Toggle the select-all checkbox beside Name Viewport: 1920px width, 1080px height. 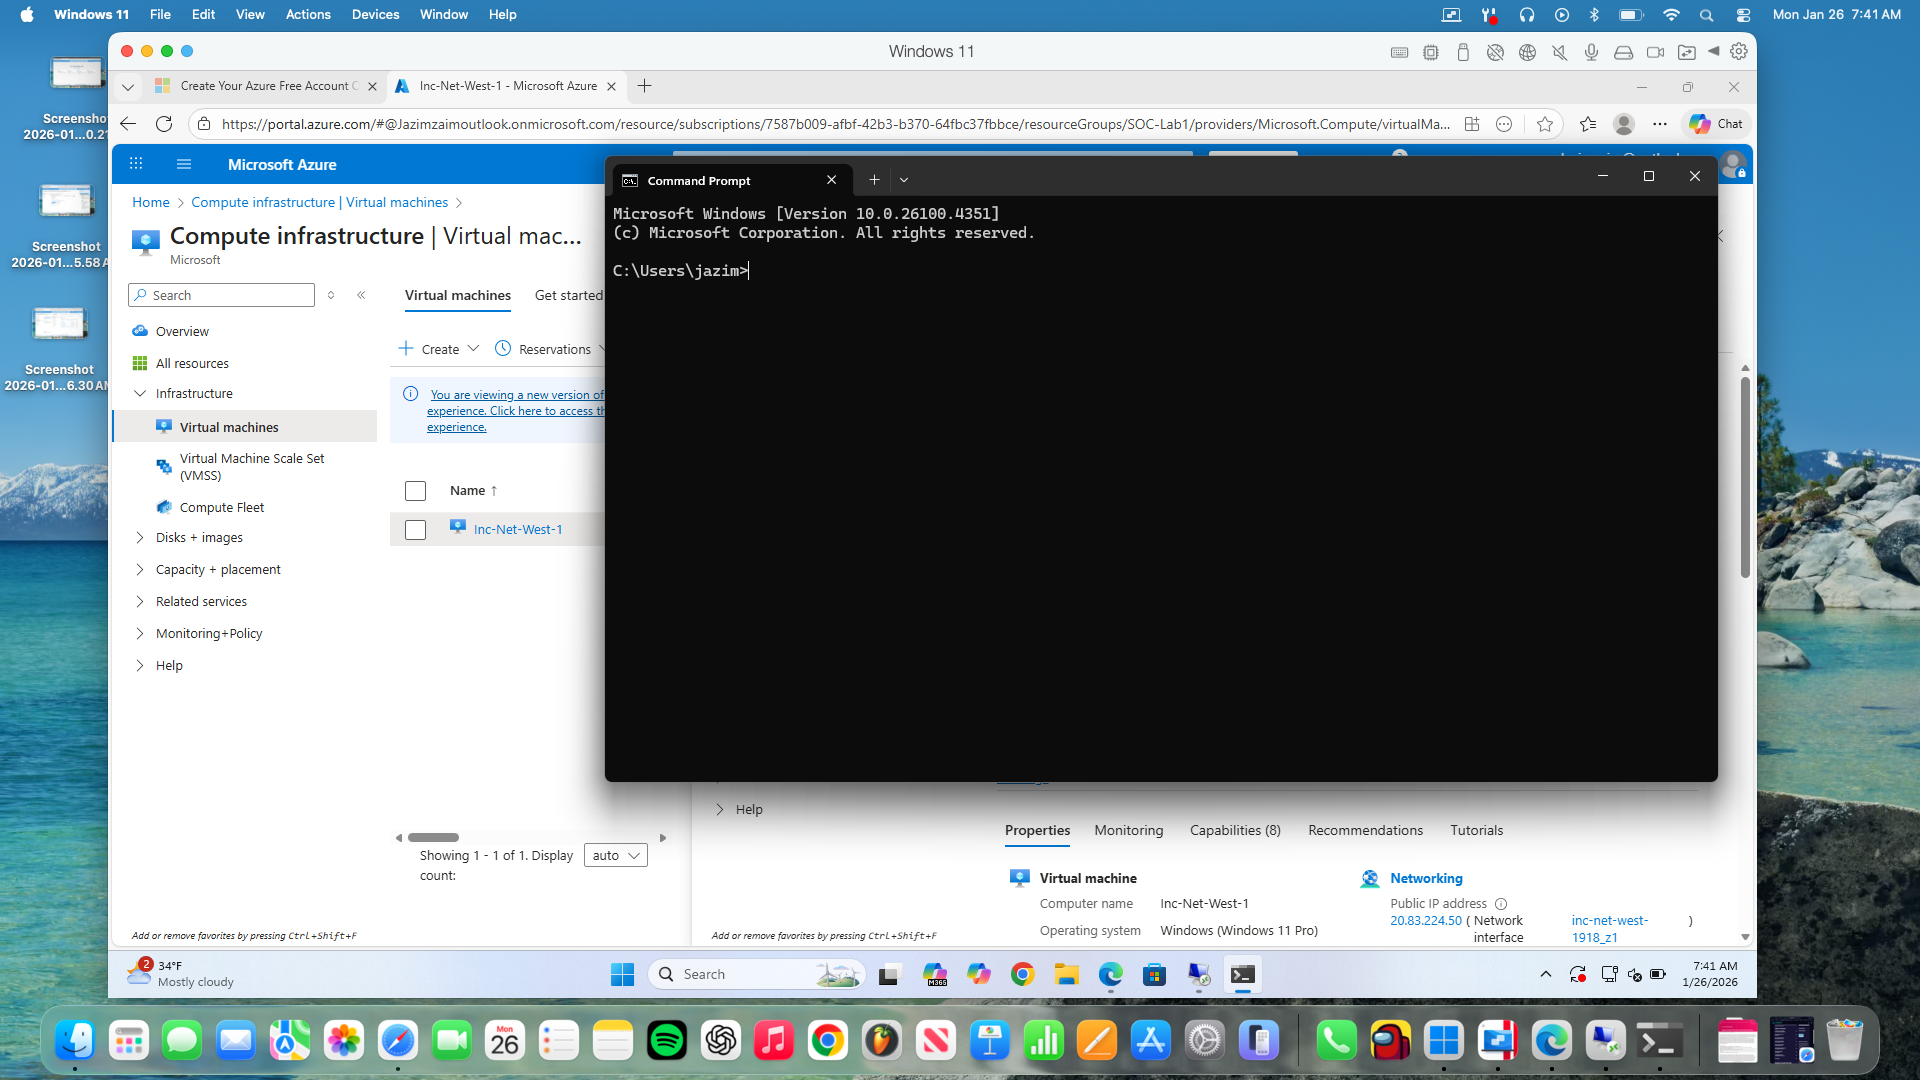click(x=415, y=491)
